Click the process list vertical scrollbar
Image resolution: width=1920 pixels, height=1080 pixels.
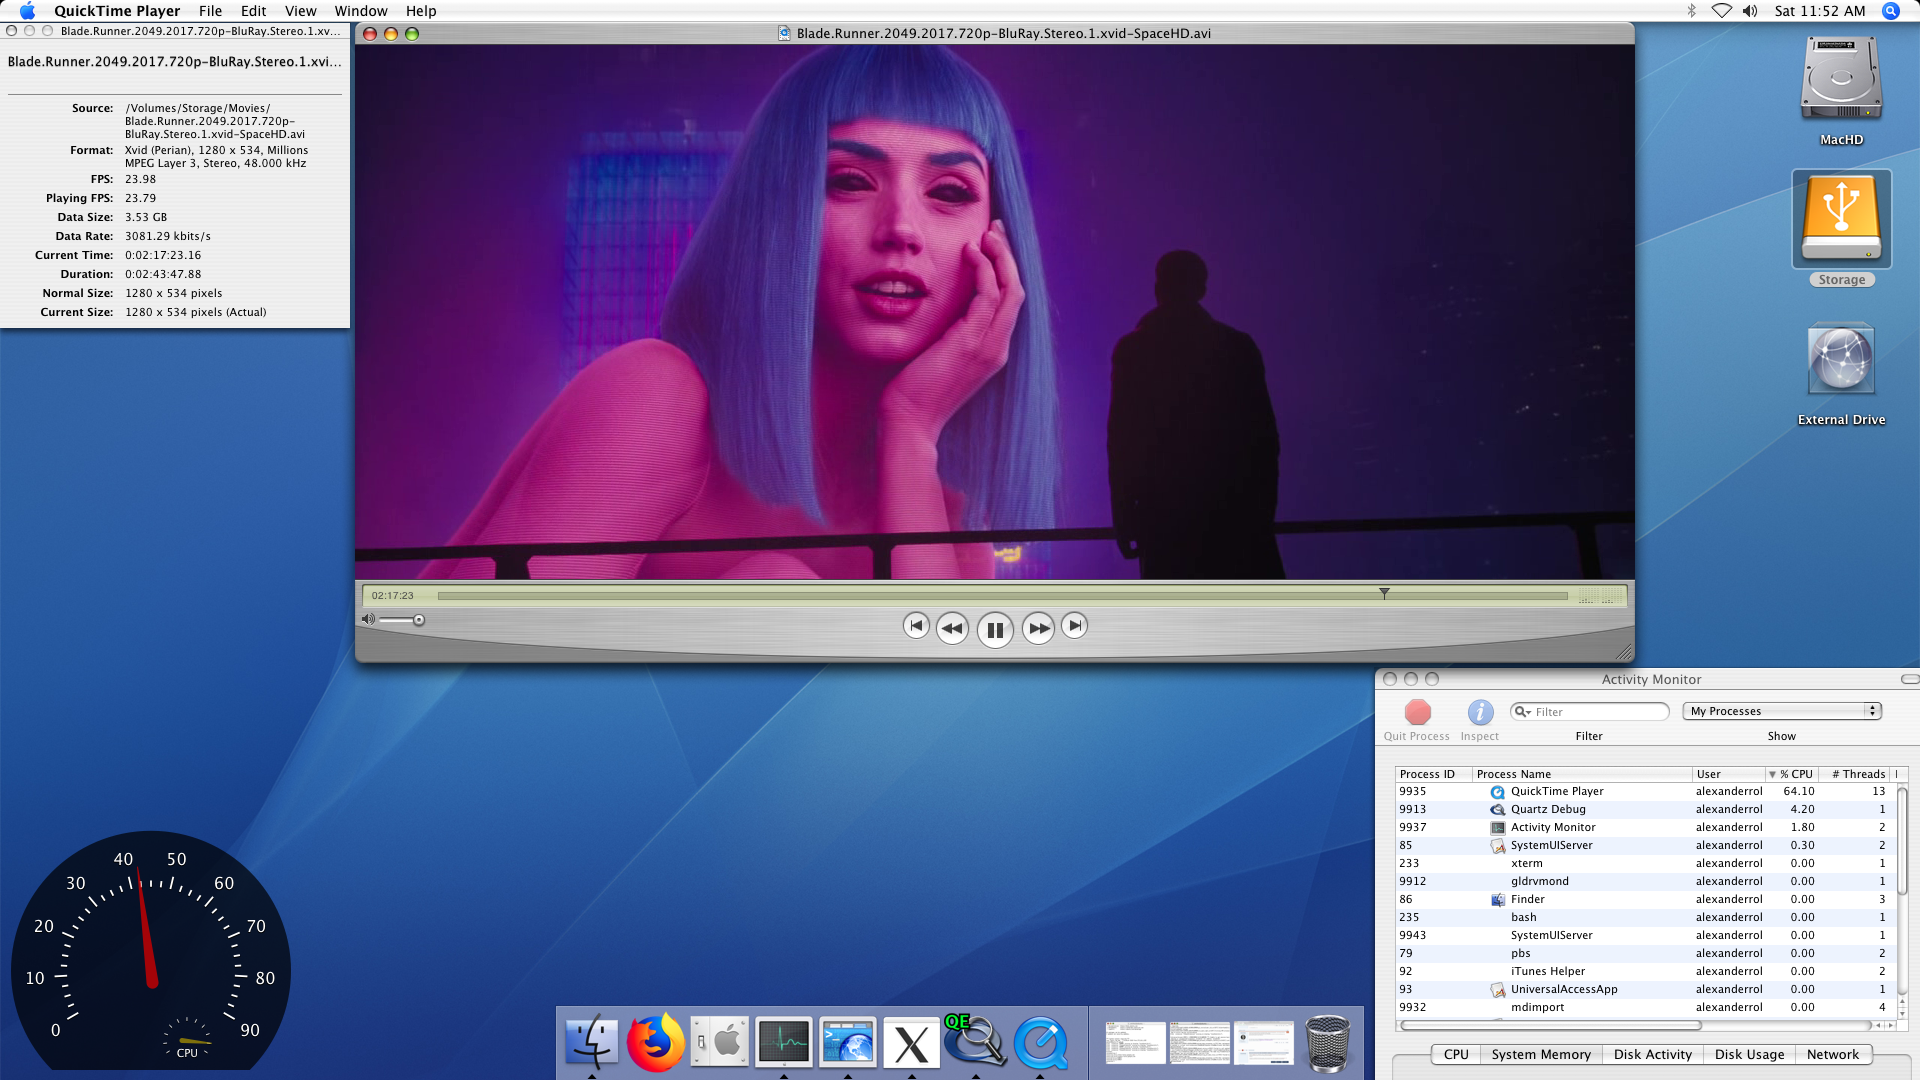tap(1902, 840)
